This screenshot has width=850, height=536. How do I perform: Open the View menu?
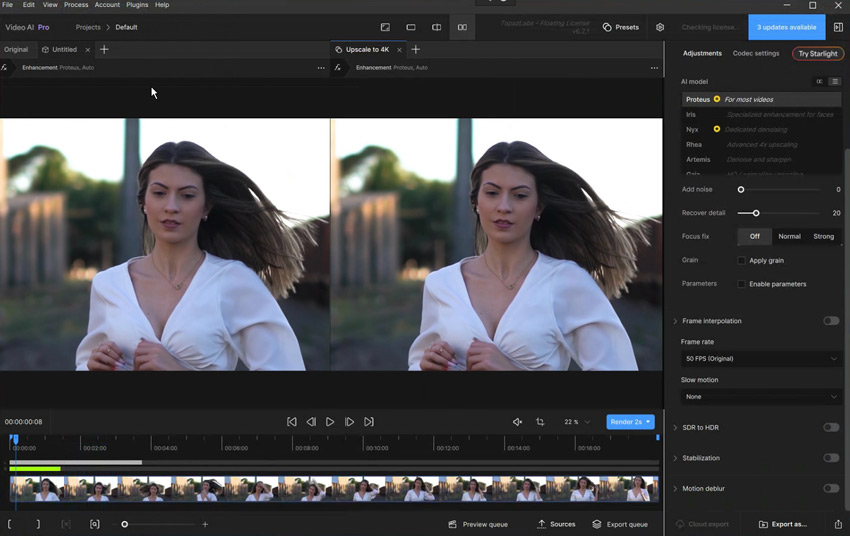pos(50,4)
